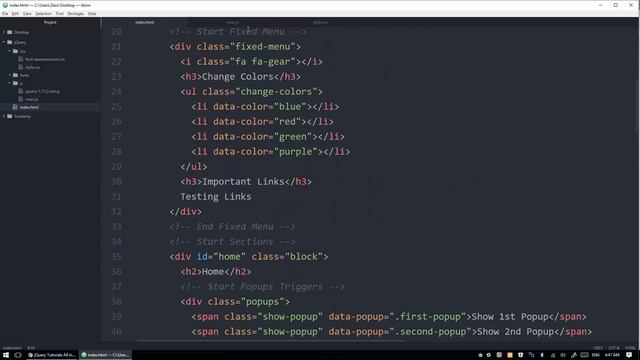Click "Change Colors" heading text in code
Screen dimensions: 640x360
click(x=238, y=77)
